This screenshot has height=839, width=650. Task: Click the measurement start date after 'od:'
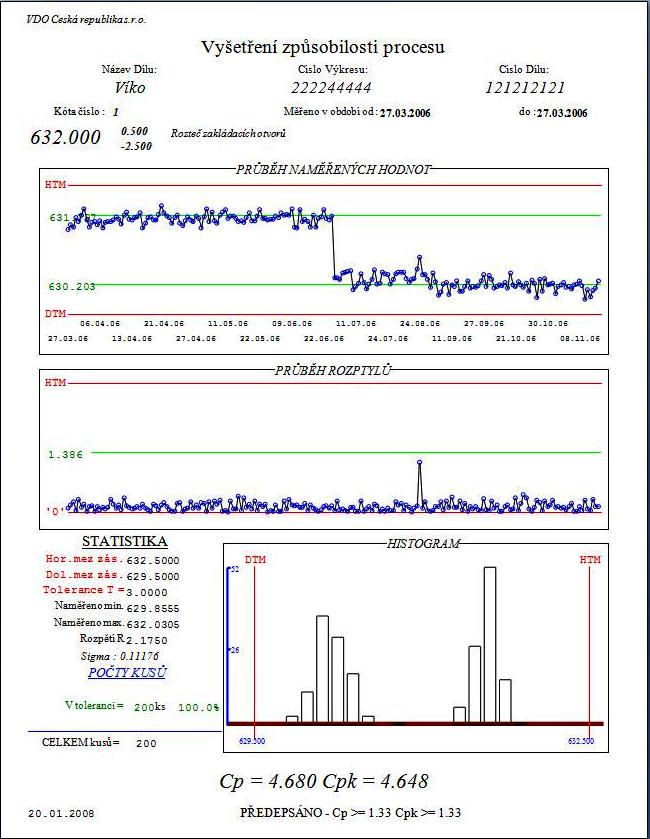[405, 113]
